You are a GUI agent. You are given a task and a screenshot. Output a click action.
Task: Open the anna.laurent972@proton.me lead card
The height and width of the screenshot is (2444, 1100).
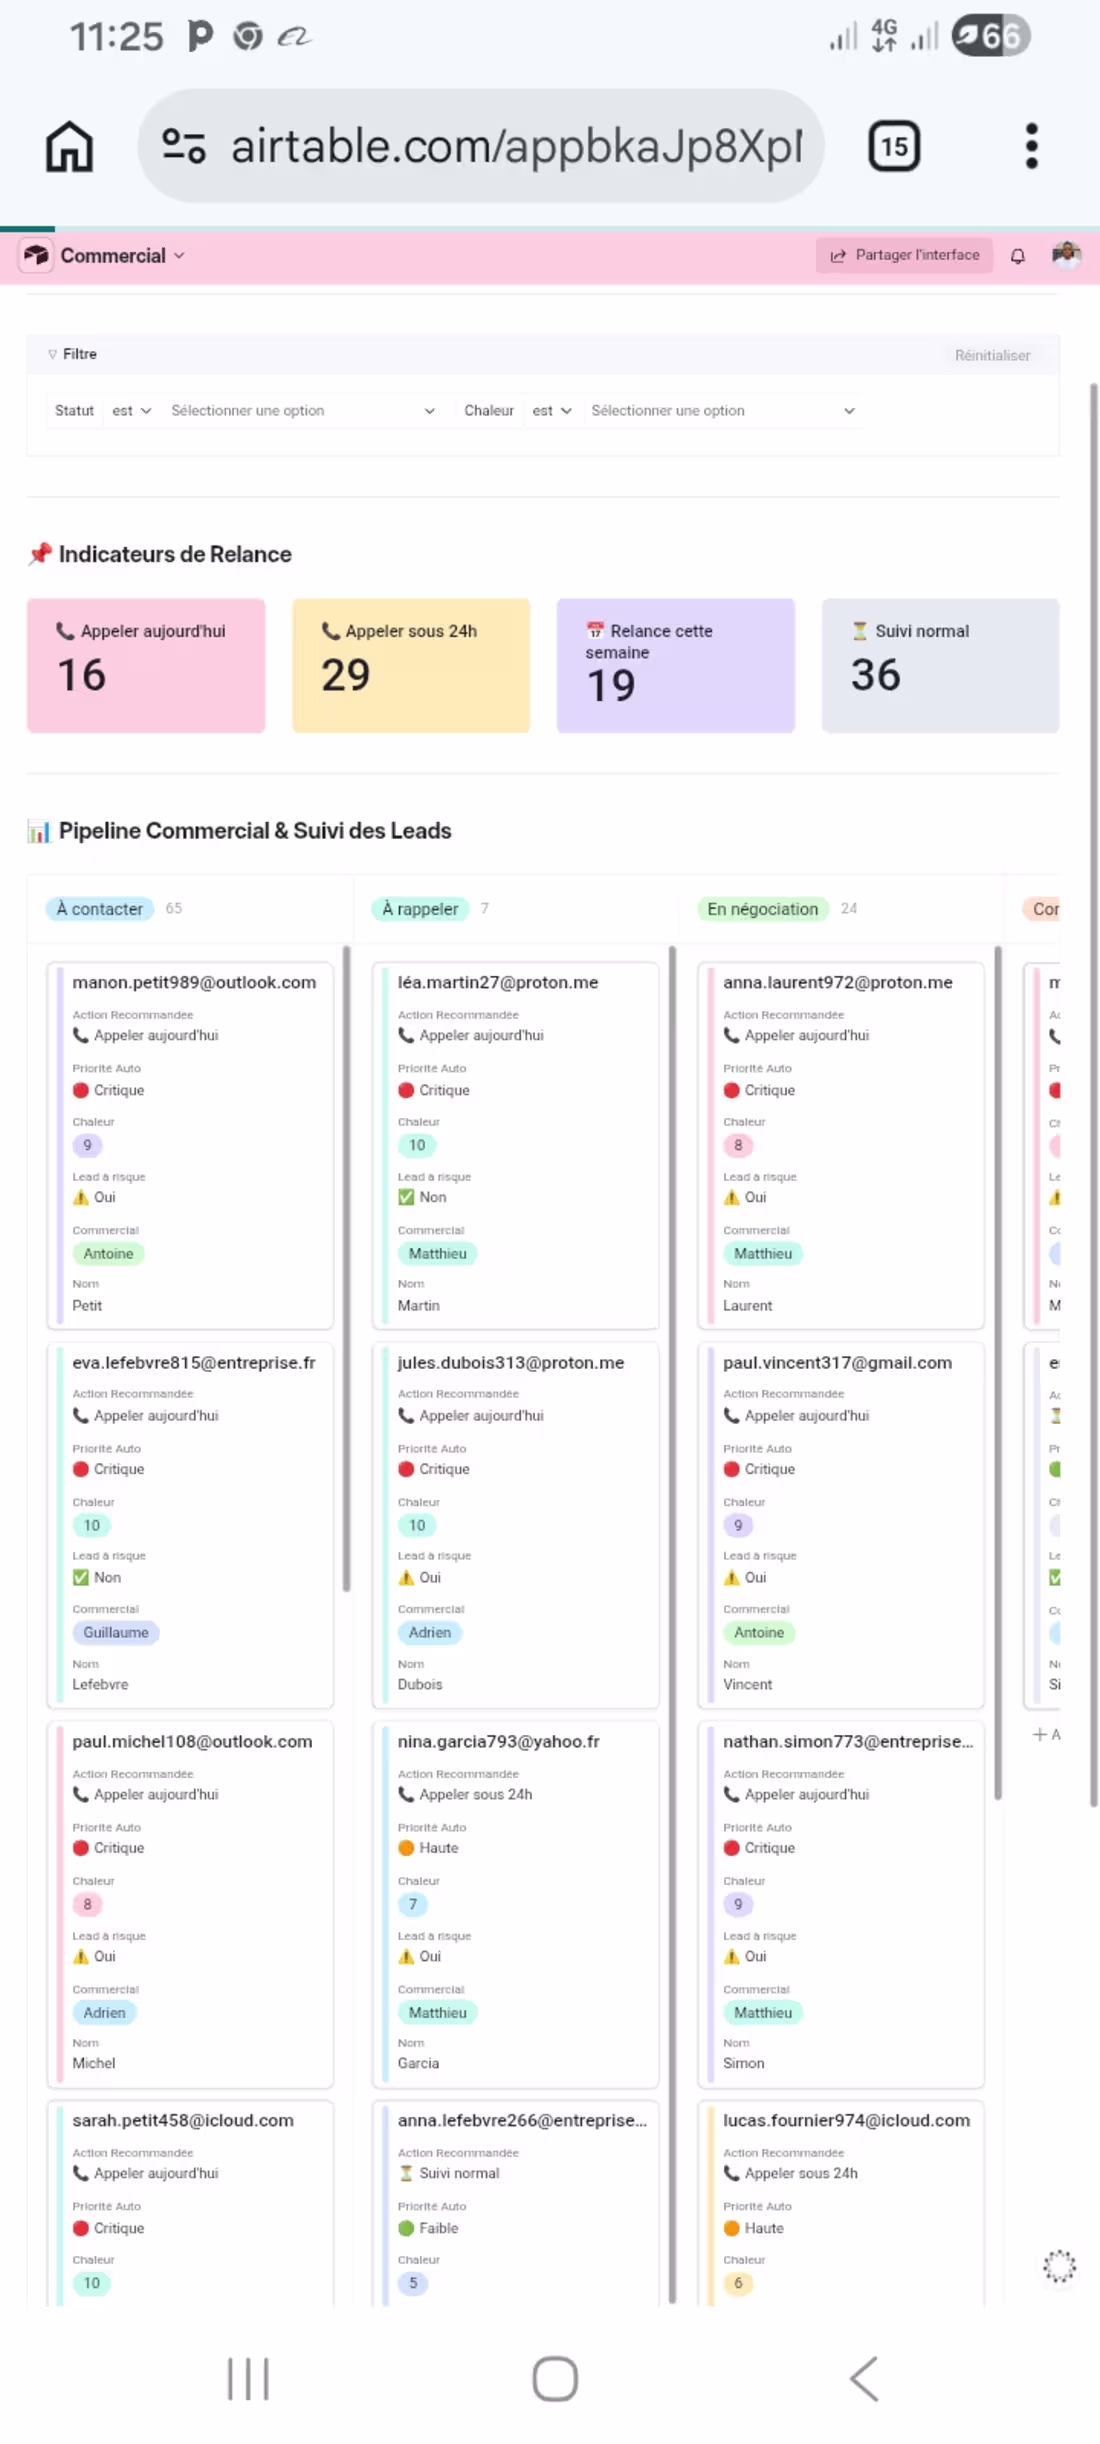[x=841, y=1146]
